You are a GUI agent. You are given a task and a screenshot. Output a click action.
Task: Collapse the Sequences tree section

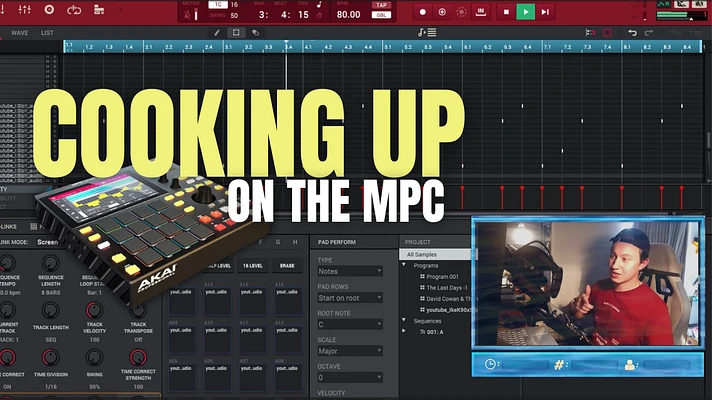[404, 320]
